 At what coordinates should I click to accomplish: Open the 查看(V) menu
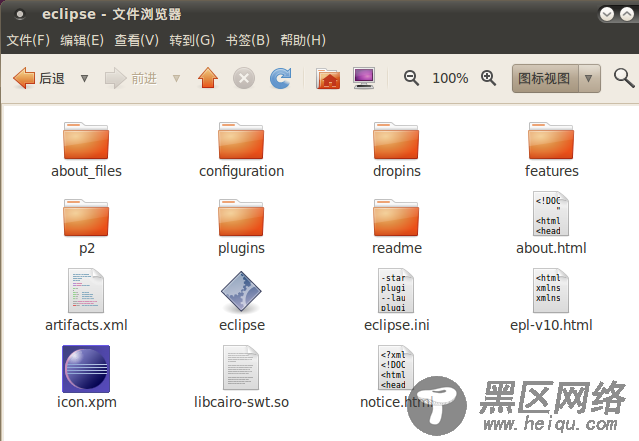click(x=137, y=40)
